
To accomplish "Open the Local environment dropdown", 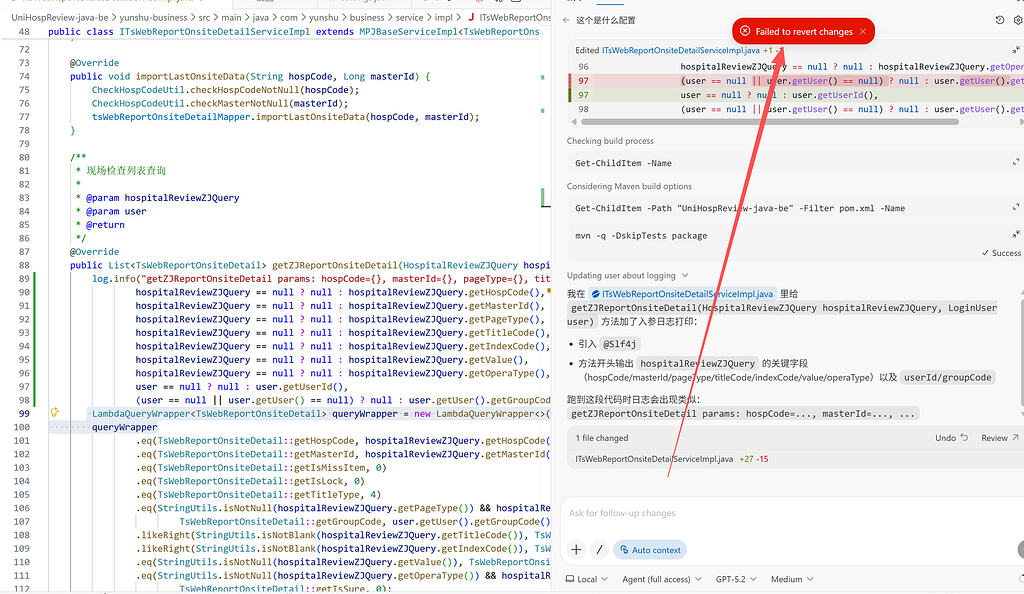I will [x=586, y=579].
